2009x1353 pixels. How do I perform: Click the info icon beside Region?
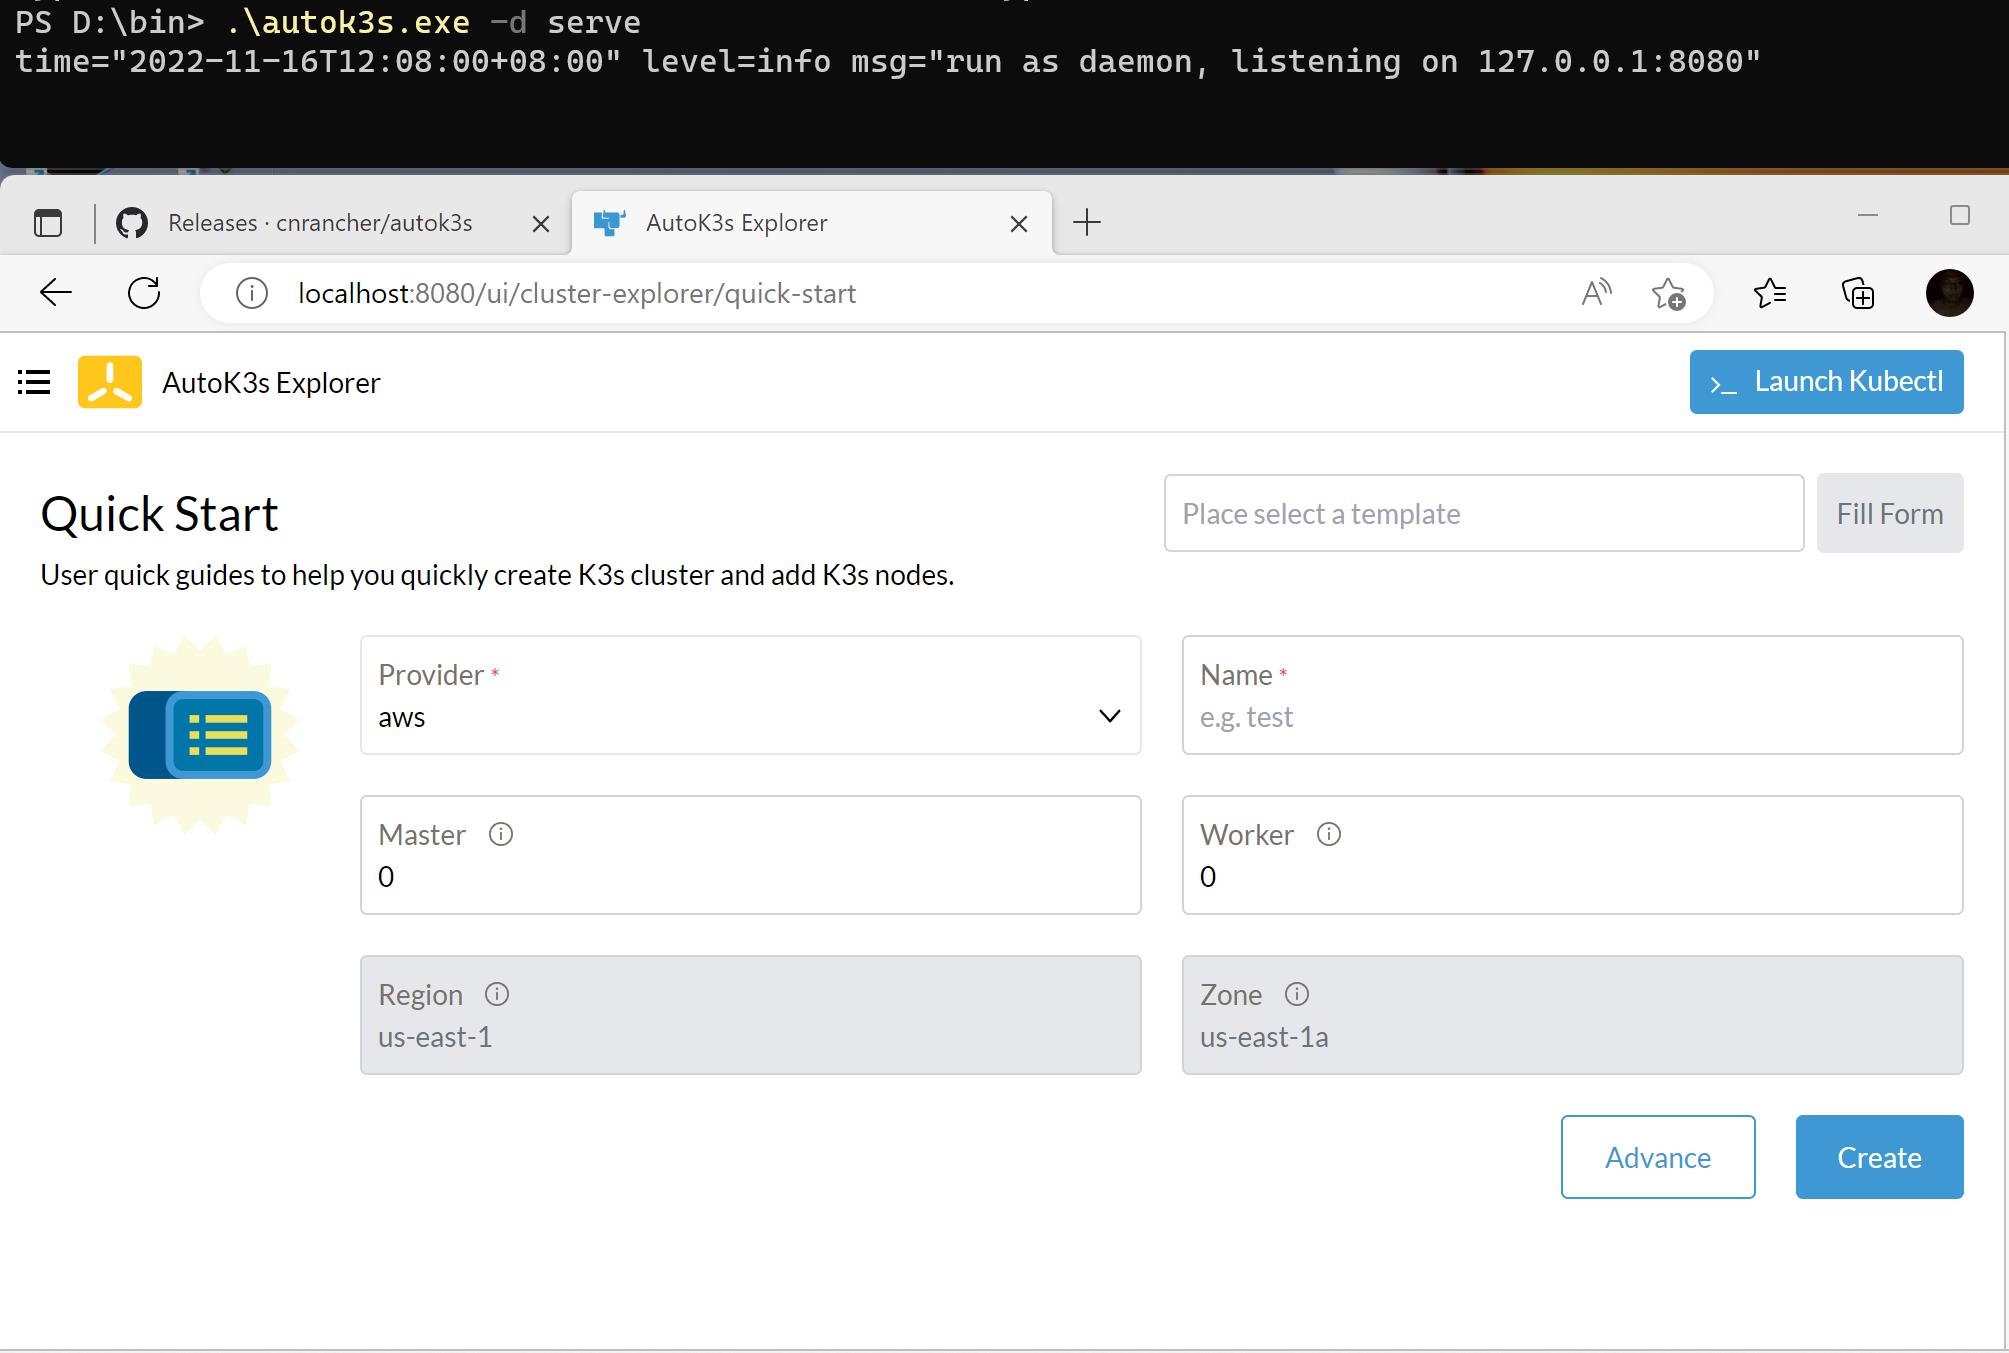point(497,993)
